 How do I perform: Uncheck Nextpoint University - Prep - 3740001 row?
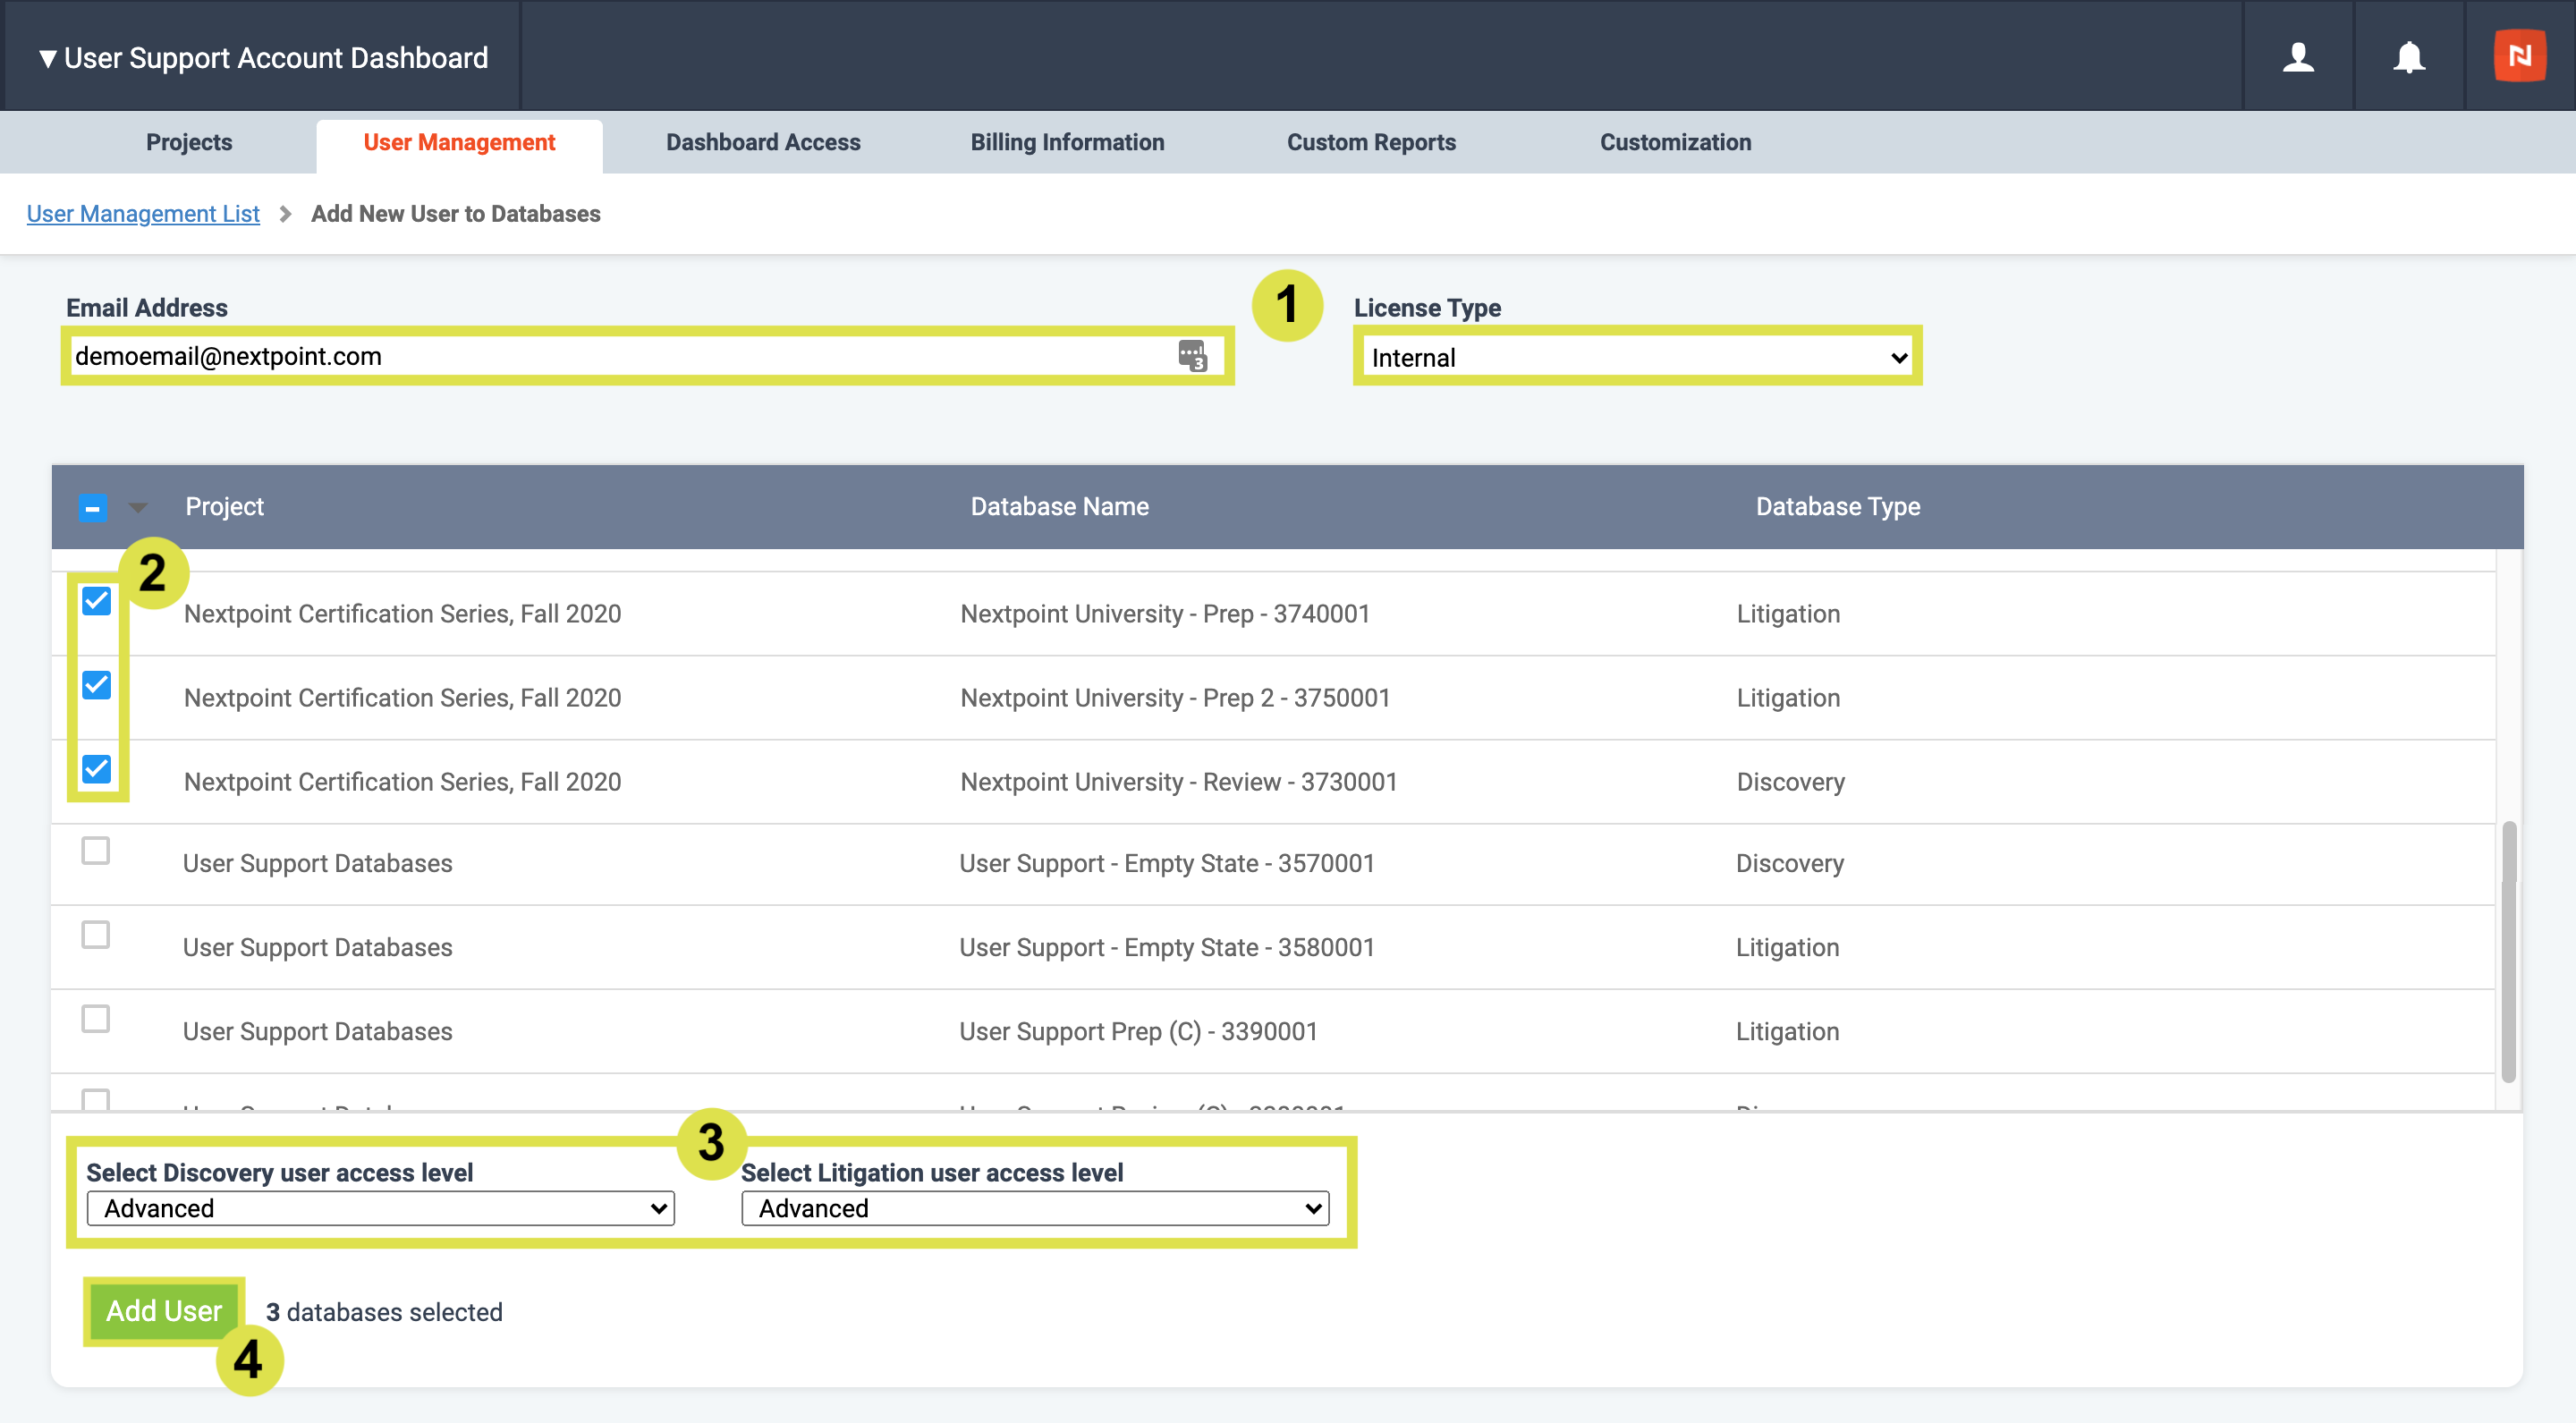coord(96,601)
